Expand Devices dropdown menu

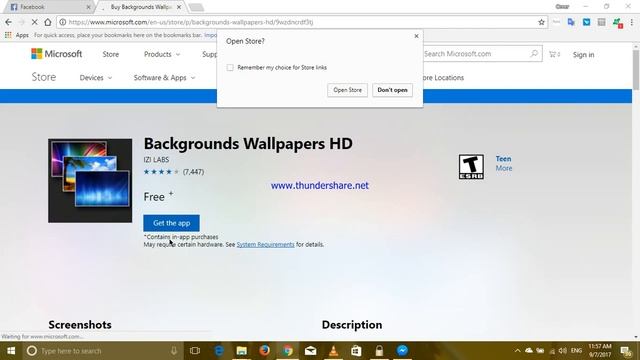click(96, 78)
